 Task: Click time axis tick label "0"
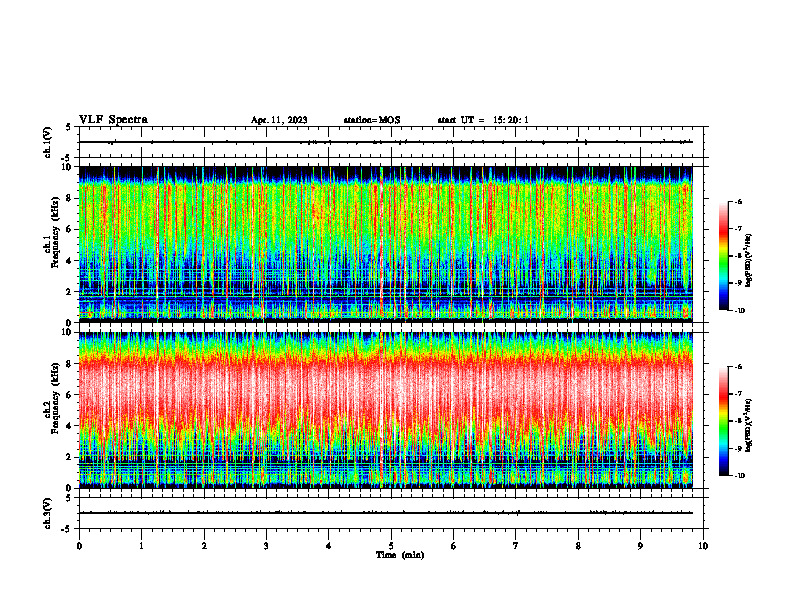pyautogui.click(x=79, y=546)
